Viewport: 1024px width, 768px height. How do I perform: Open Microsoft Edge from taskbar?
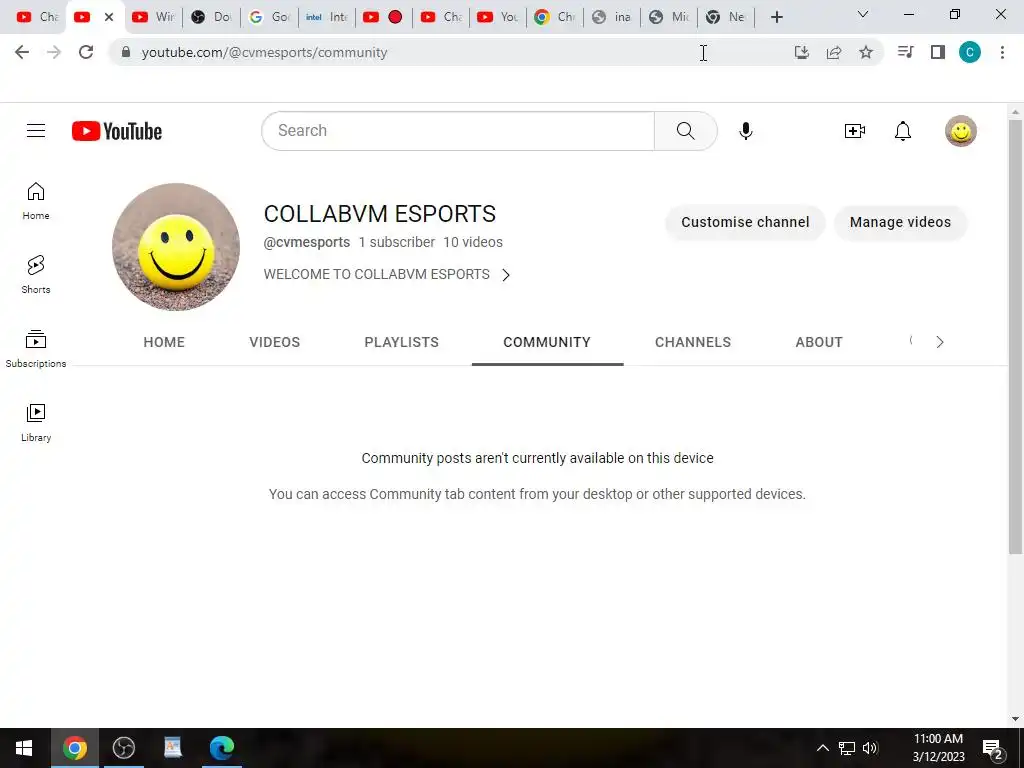(x=222, y=748)
